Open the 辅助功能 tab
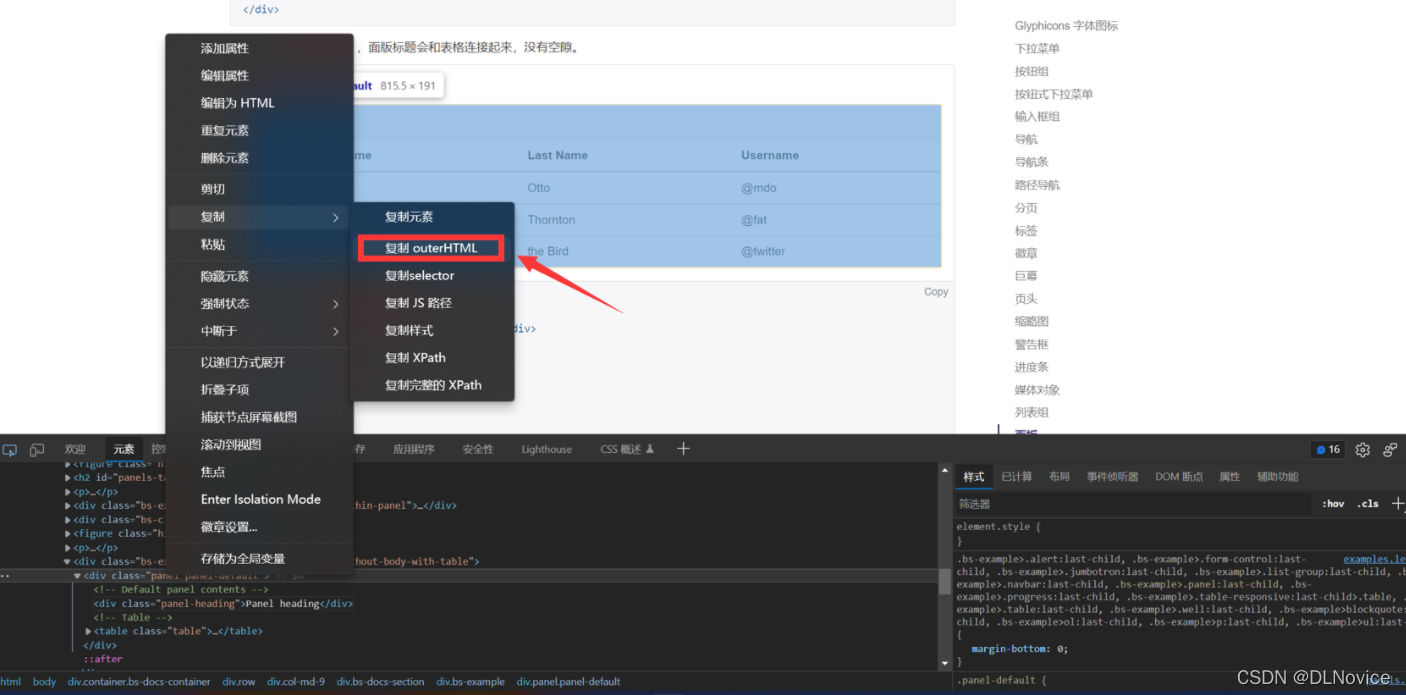Screen dimensions: 1406x695 [x=1278, y=477]
